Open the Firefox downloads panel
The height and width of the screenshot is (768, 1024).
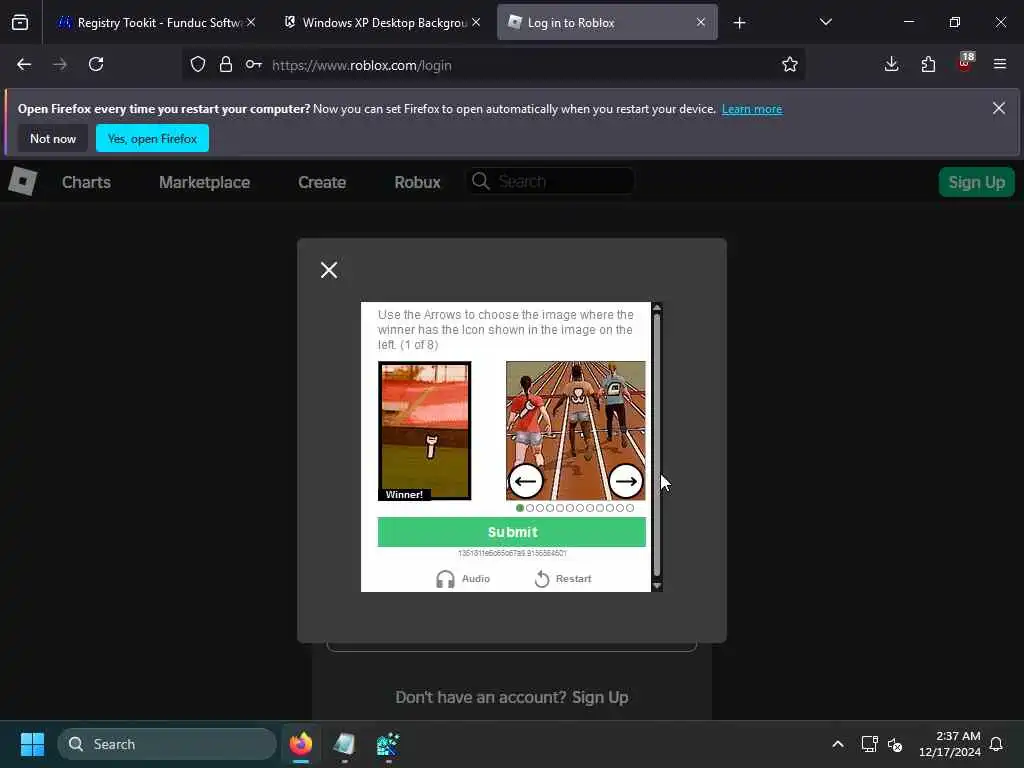pyautogui.click(x=891, y=64)
